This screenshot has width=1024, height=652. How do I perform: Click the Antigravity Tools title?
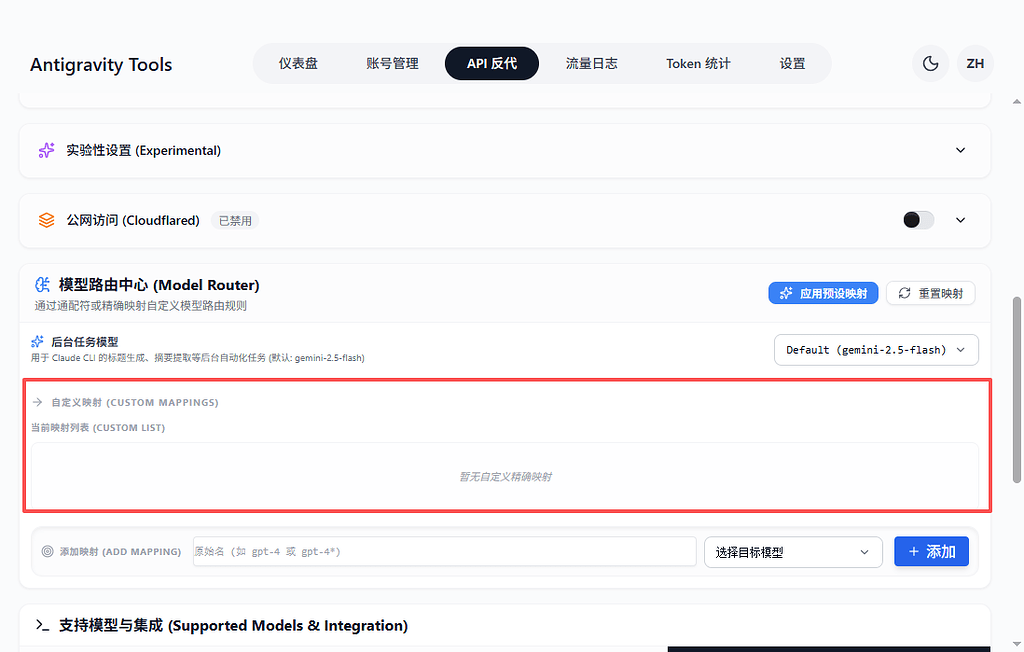101,65
